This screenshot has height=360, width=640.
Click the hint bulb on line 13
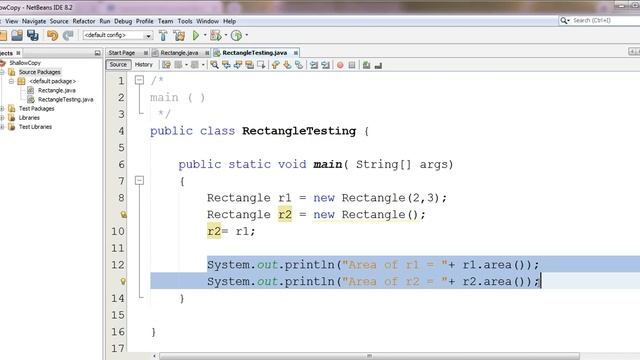123,281
